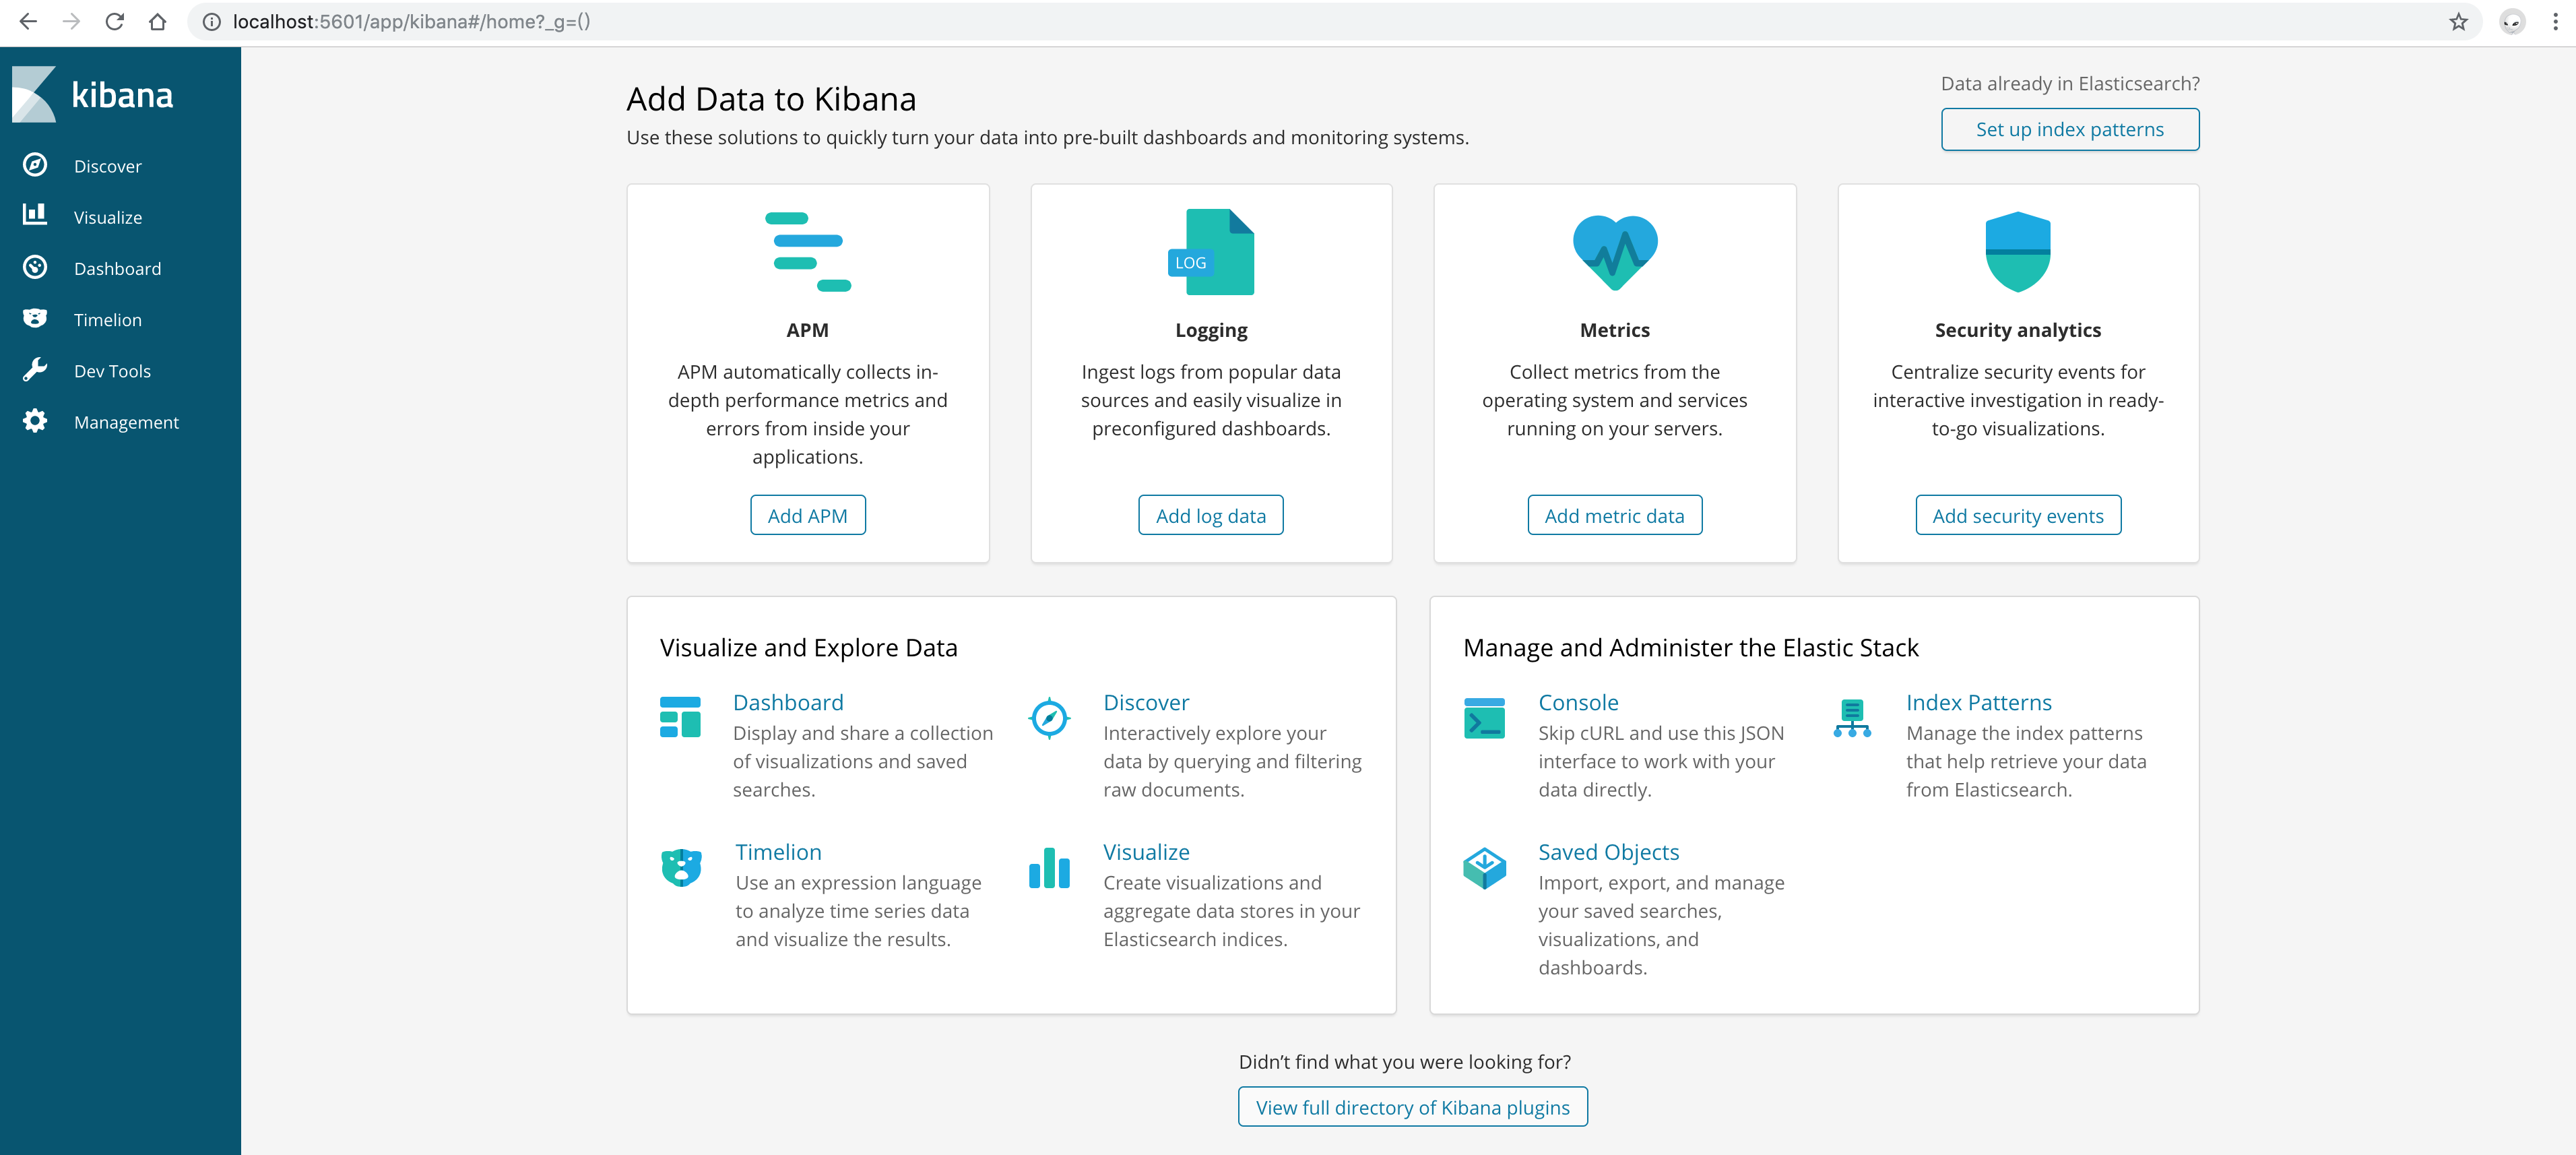The image size is (2576, 1155).
Task: Click 'Visualize and Explore Data' heading
Action: (808, 647)
